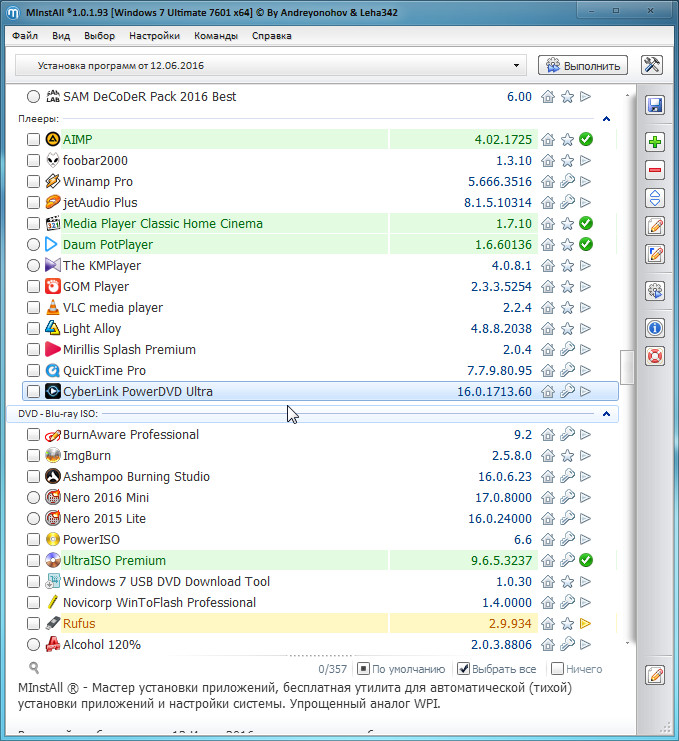The width and height of the screenshot is (679, 741).
Task: Click the Выполнить button
Action: (x=583, y=65)
